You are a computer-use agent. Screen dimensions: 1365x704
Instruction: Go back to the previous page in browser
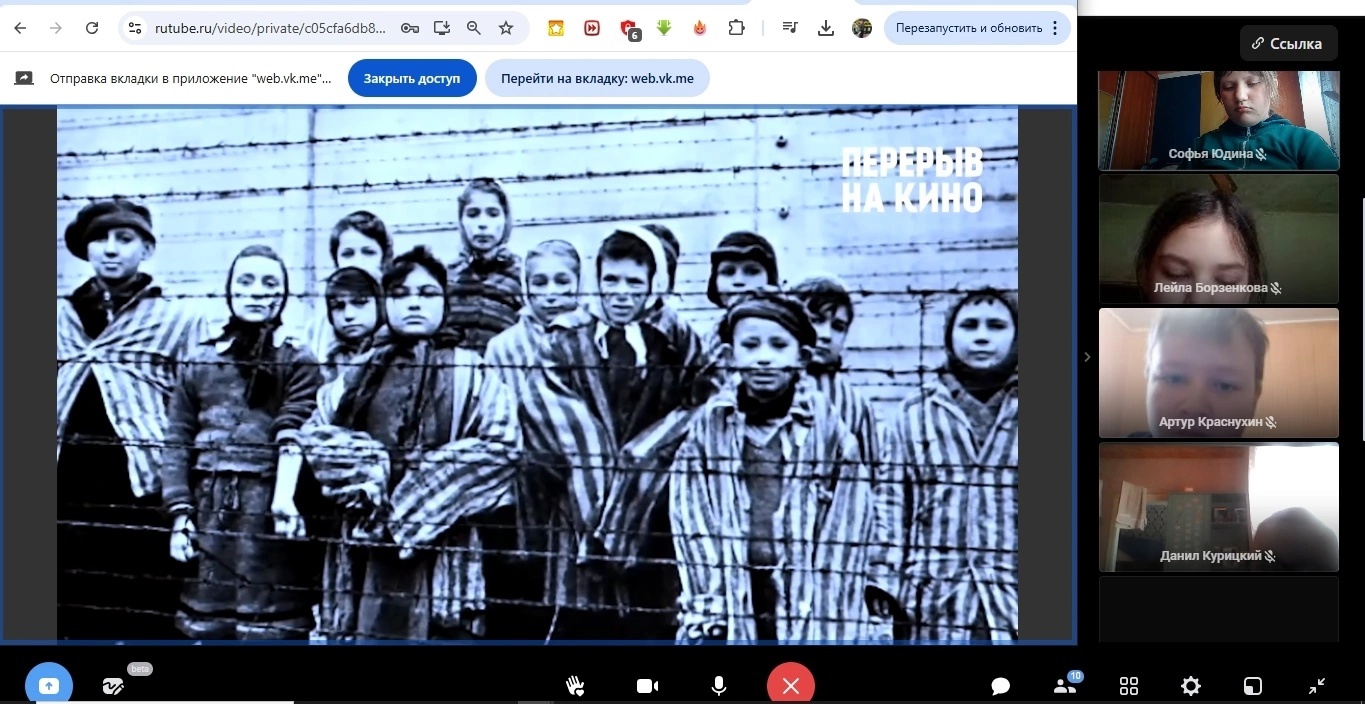21,28
